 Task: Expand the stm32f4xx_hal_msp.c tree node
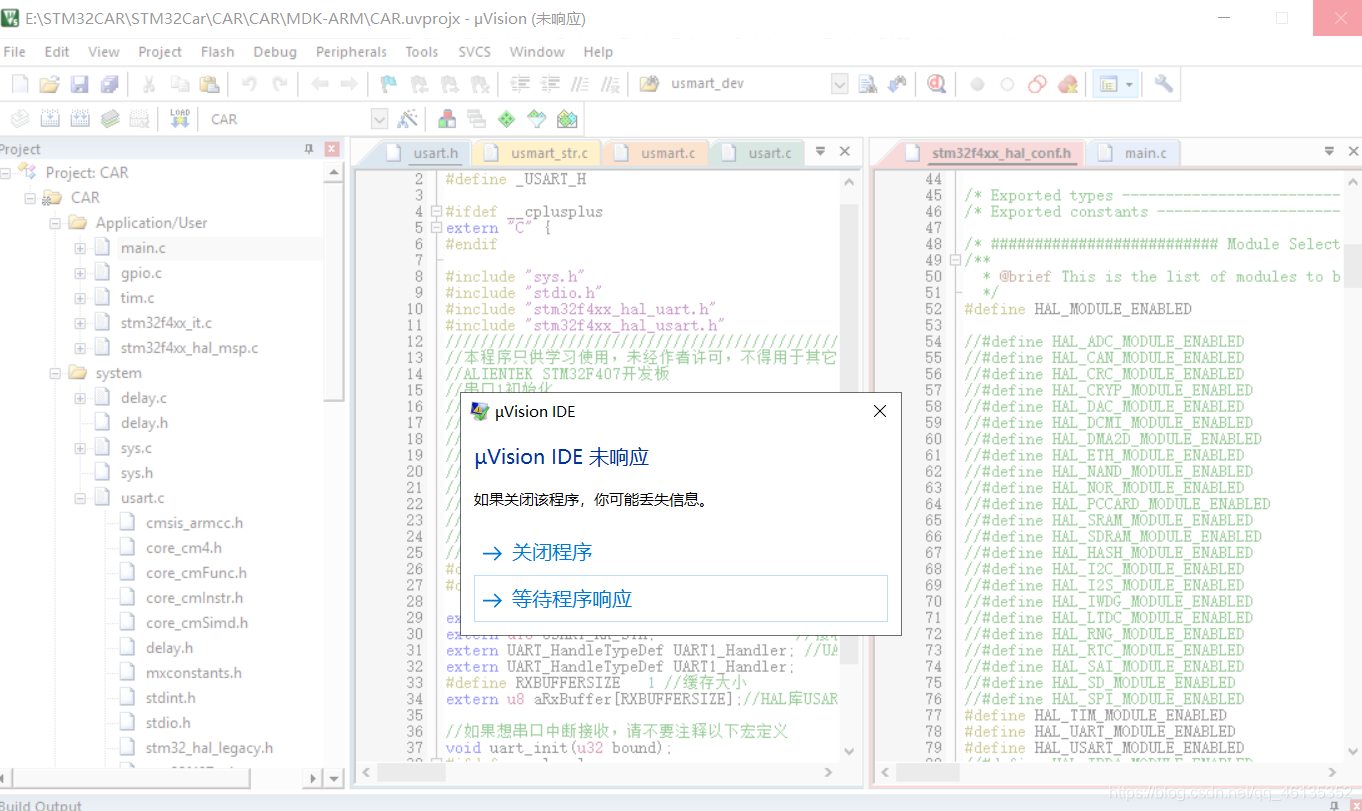(80, 348)
